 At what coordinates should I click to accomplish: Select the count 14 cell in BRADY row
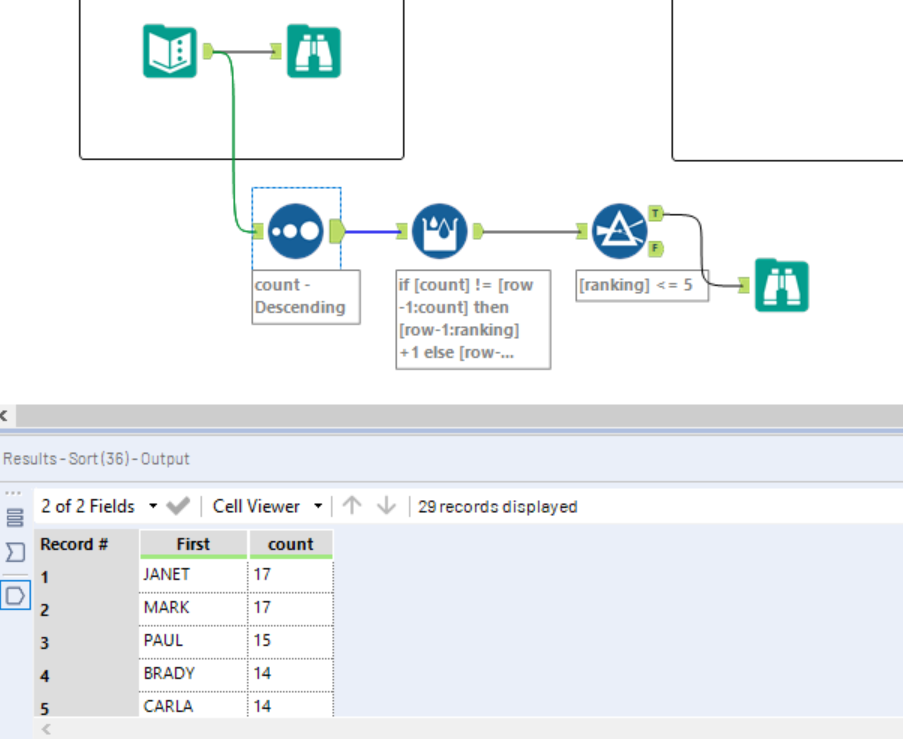(x=291, y=673)
